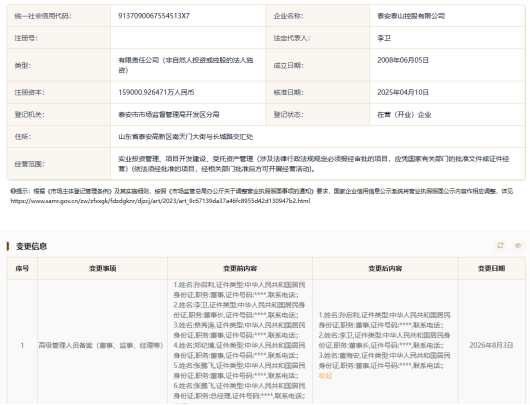Click the 注册资本 label
530x405 pixels.
pyautogui.click(x=29, y=92)
